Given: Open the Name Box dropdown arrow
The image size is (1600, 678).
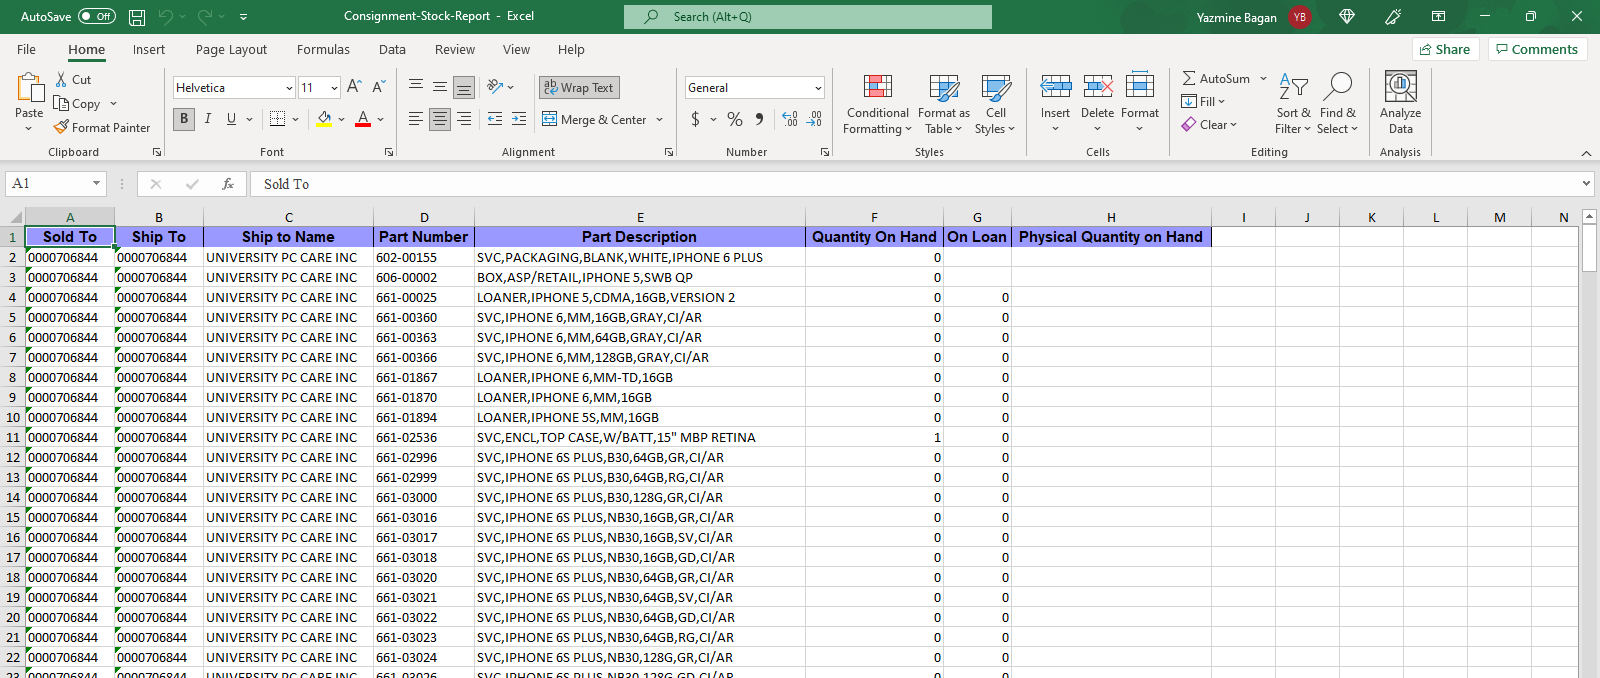Looking at the screenshot, I should pyautogui.click(x=96, y=184).
